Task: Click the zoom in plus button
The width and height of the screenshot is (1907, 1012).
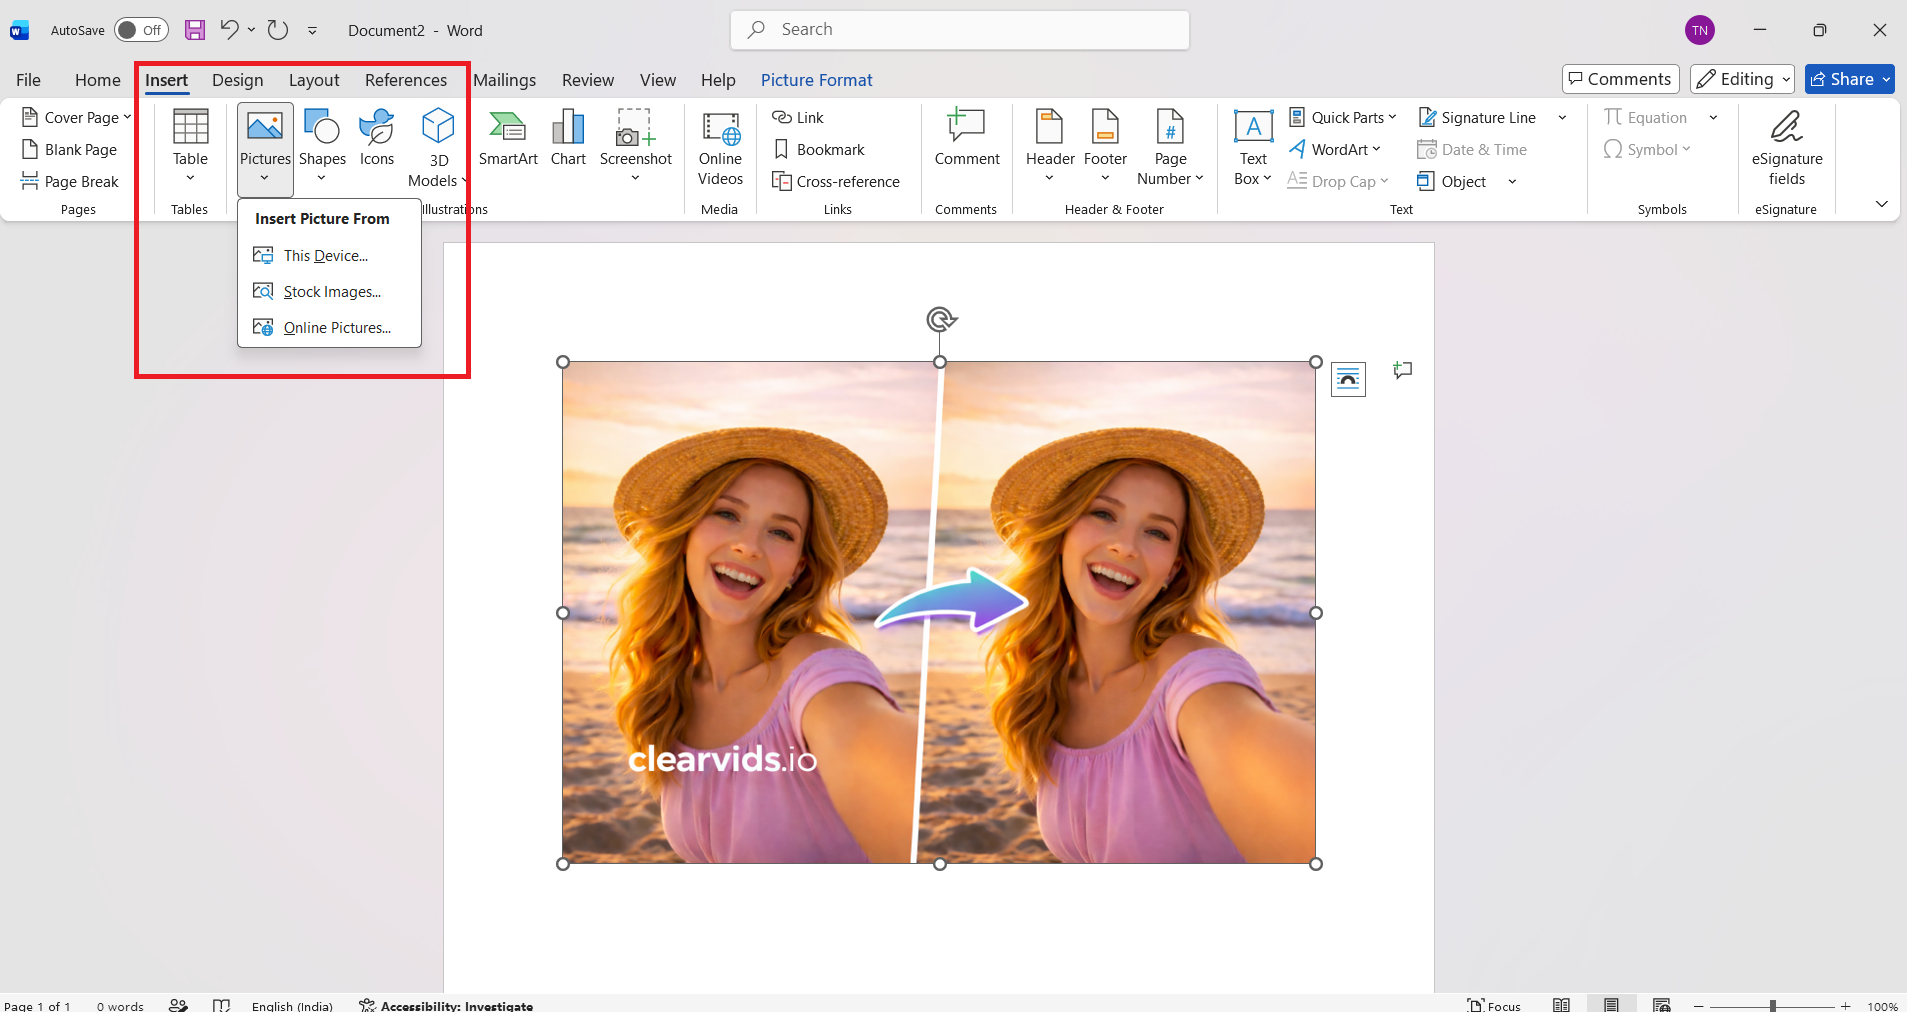Action: pos(1846,1006)
